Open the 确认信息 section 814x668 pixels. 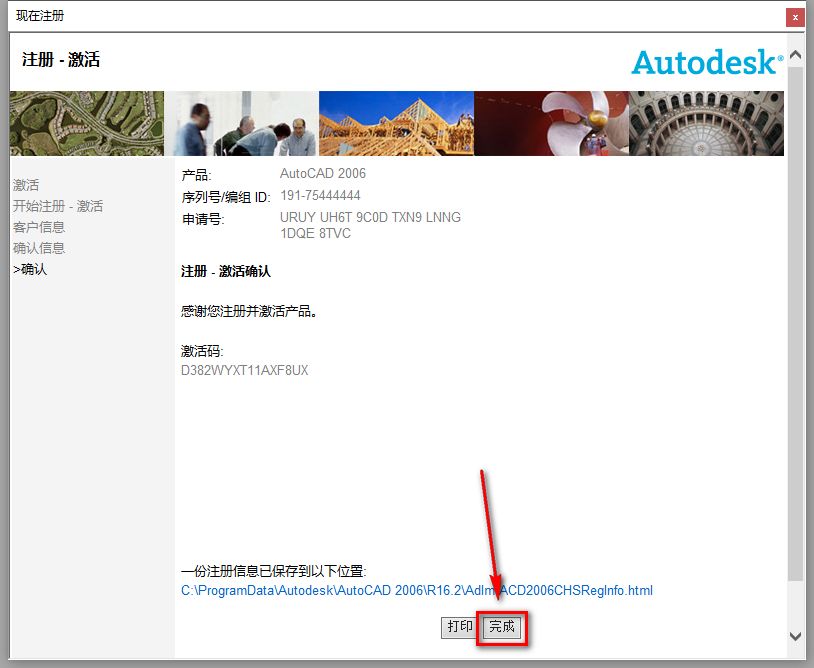[40, 247]
